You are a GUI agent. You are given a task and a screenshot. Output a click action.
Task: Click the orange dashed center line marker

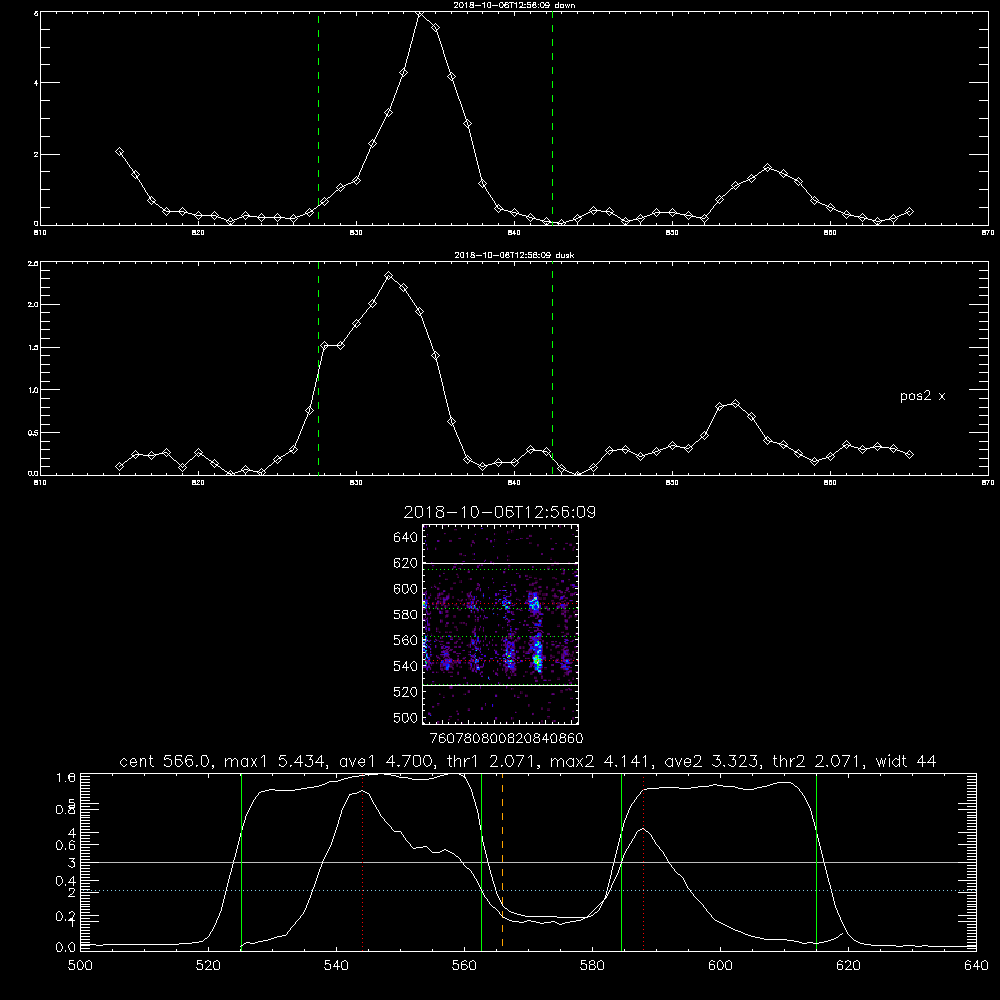tap(503, 861)
